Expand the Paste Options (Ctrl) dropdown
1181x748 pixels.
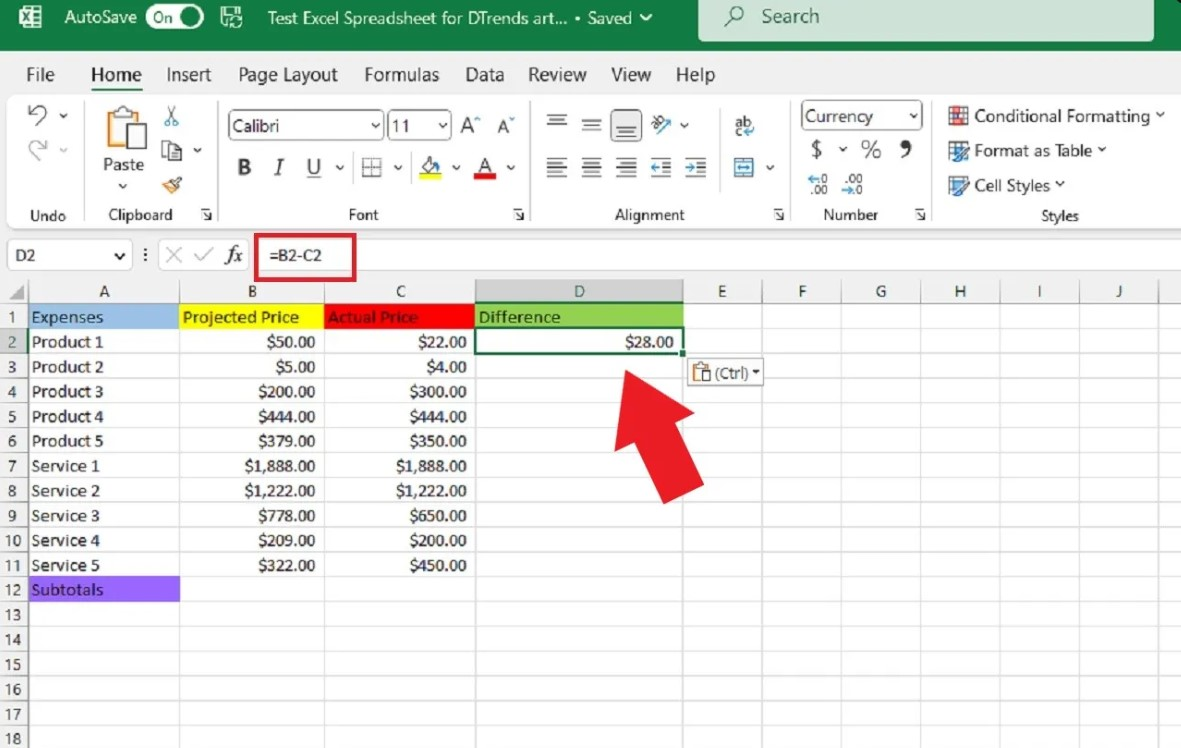tap(726, 373)
